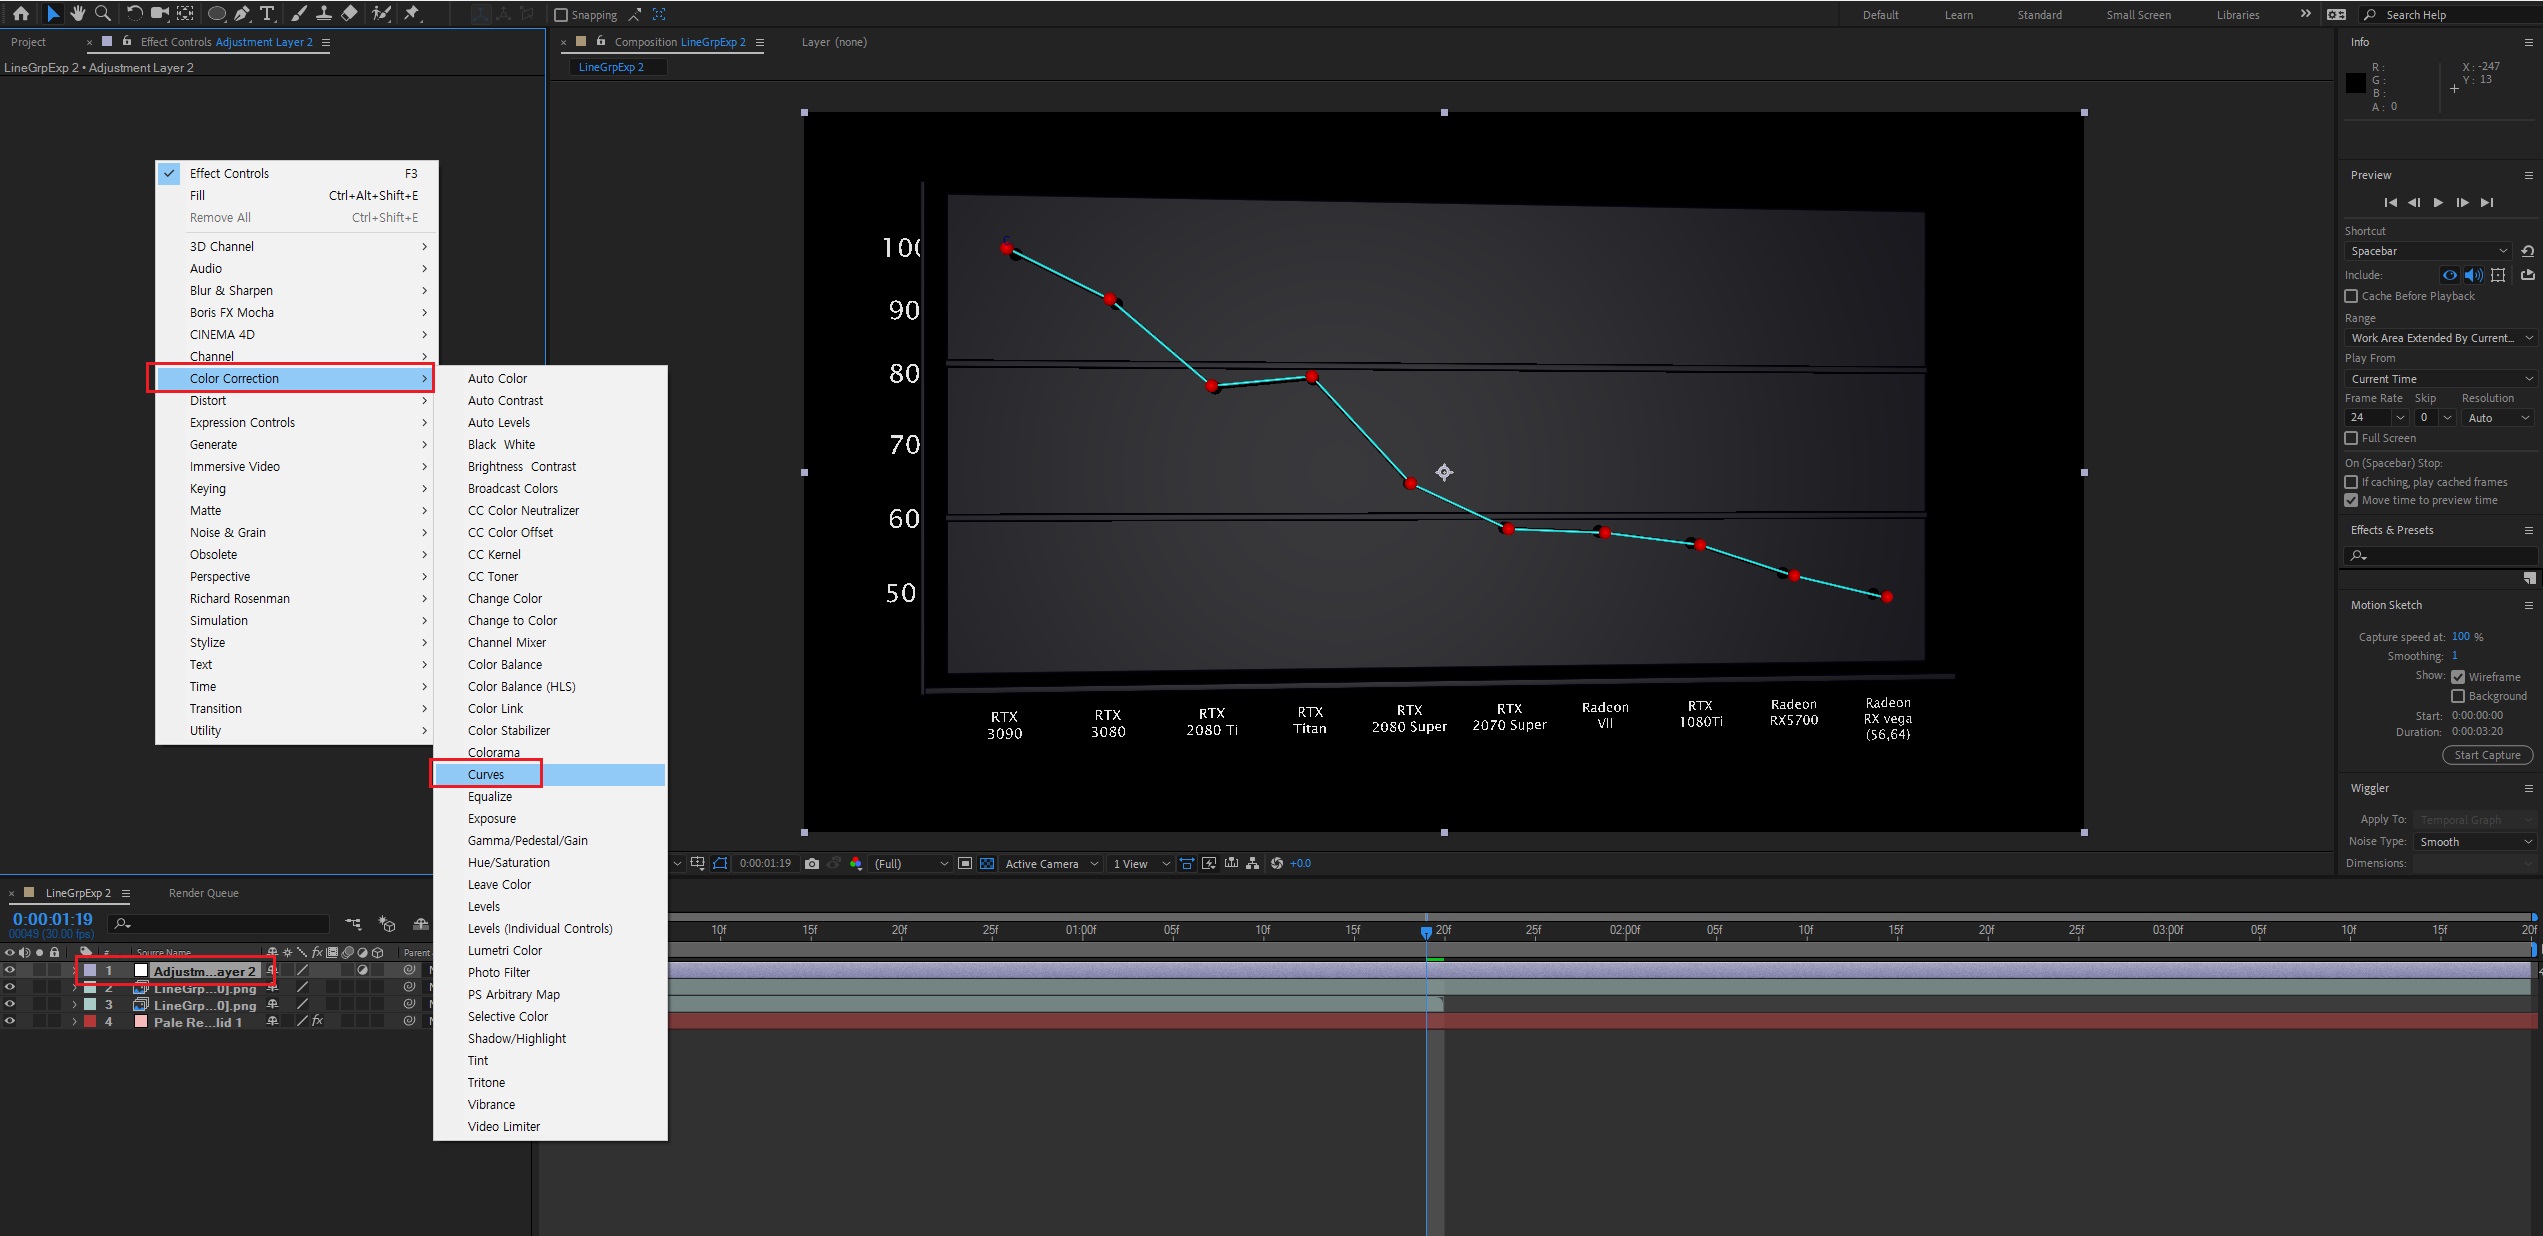
Task: Check Cache Before Playback option
Action: click(2351, 296)
